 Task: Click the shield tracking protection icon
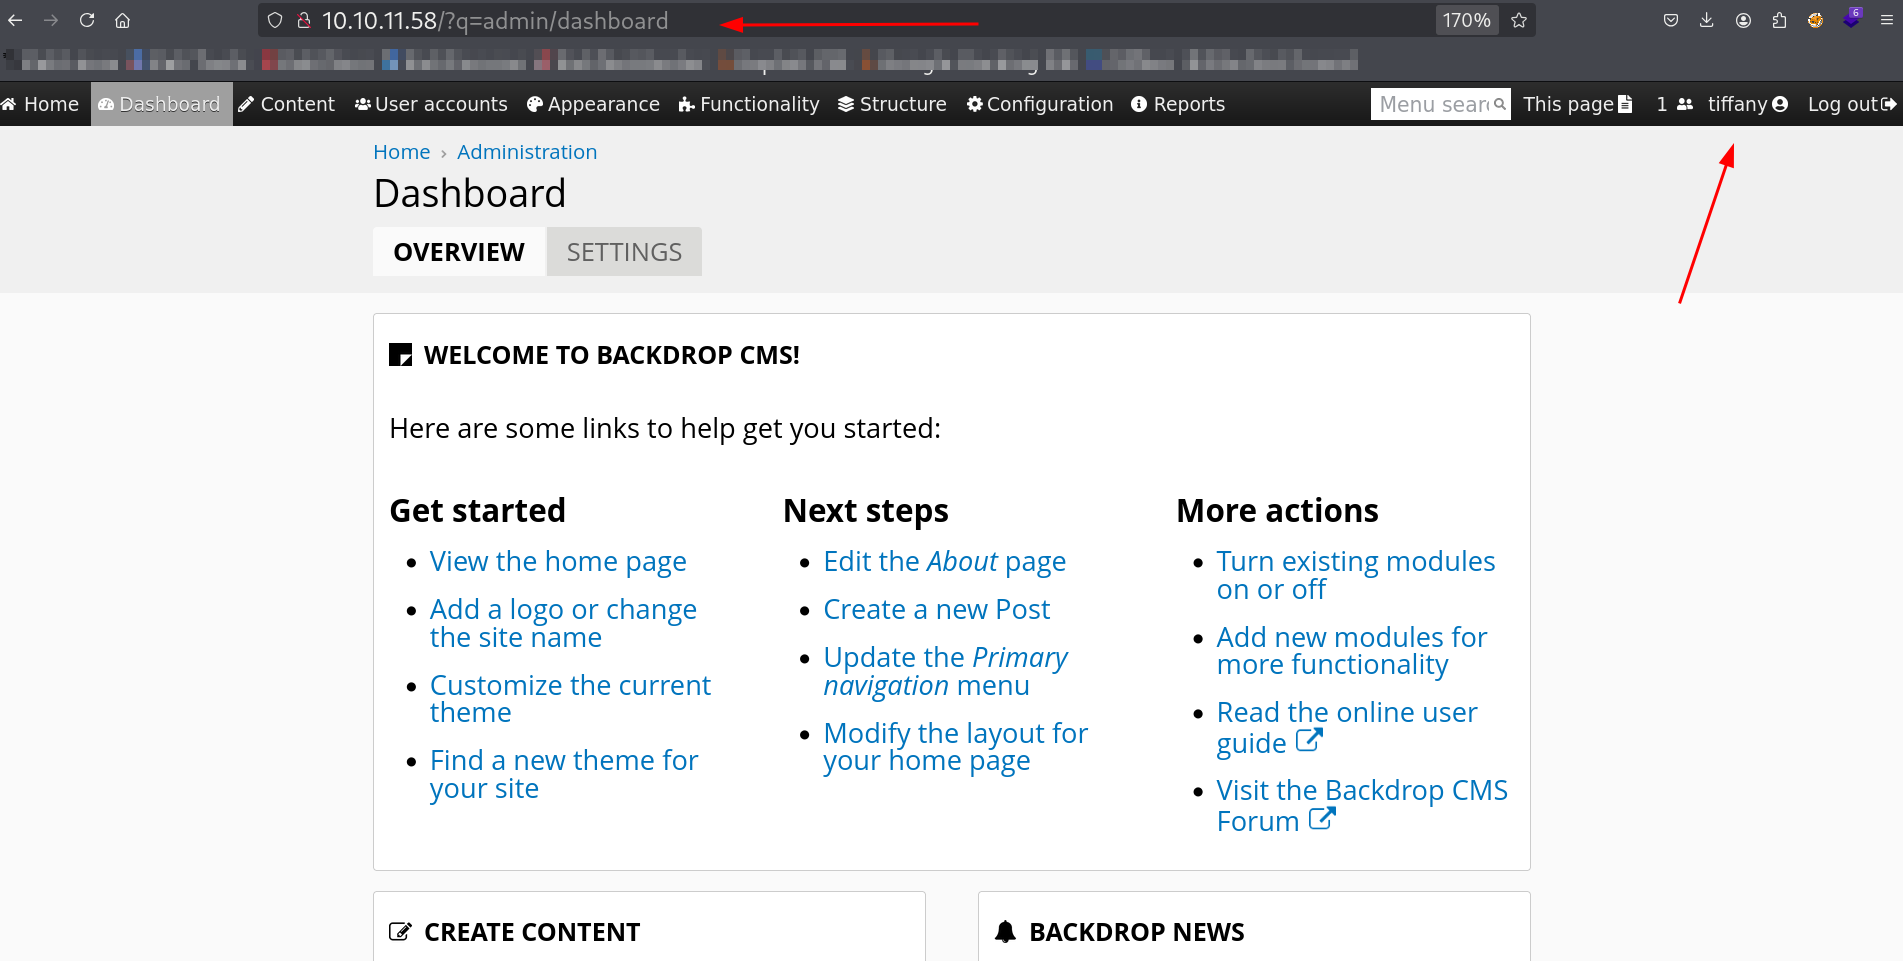[275, 20]
